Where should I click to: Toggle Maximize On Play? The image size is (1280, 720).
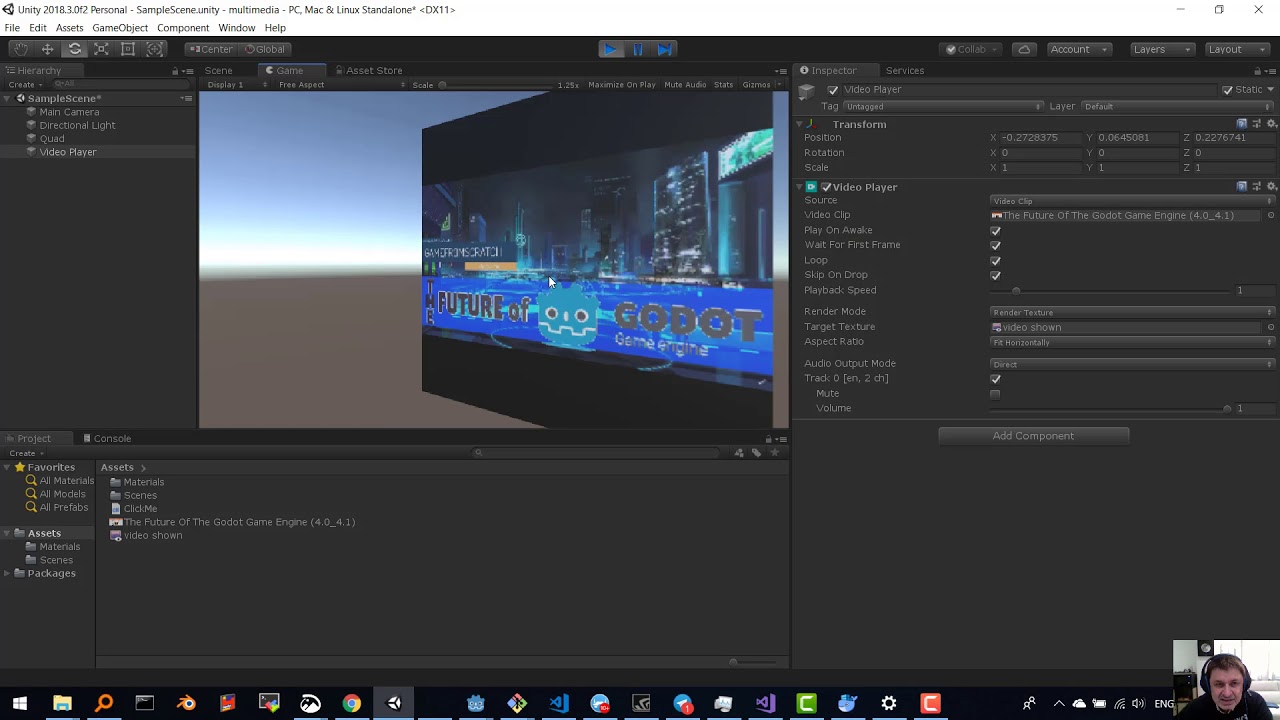[621, 85]
